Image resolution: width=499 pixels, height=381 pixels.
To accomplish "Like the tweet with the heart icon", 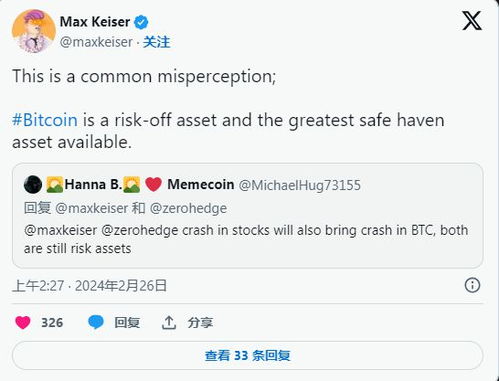I will (x=23, y=322).
